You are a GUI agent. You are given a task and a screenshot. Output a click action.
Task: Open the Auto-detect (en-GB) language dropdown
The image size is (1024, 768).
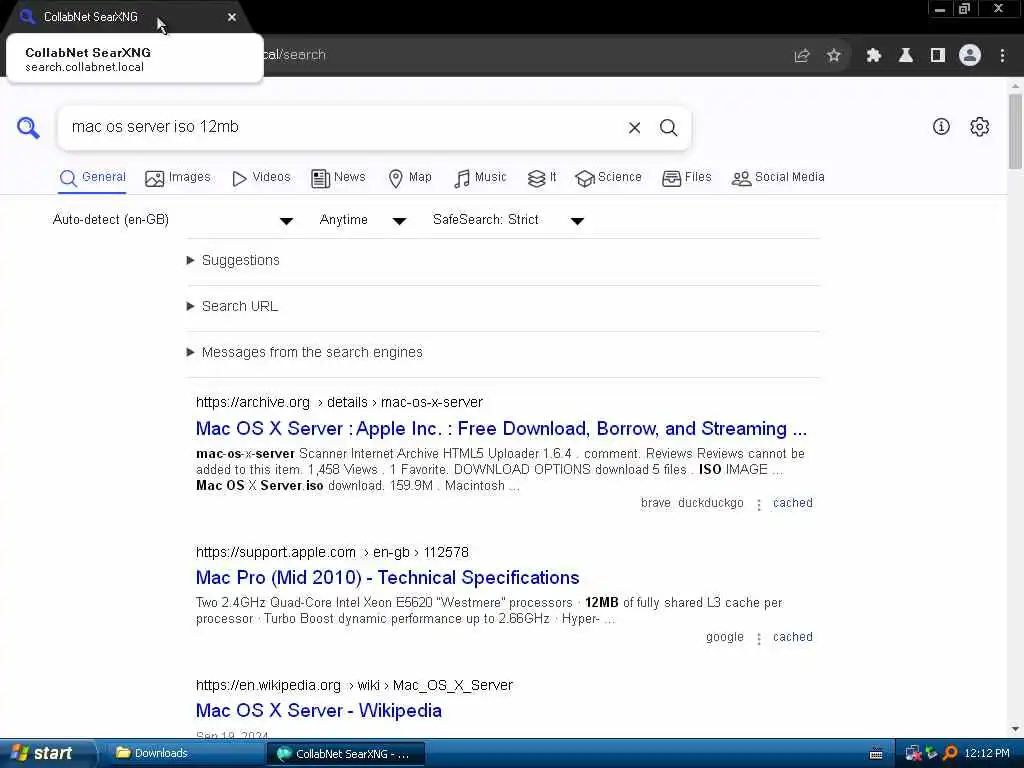pyautogui.click(x=172, y=220)
